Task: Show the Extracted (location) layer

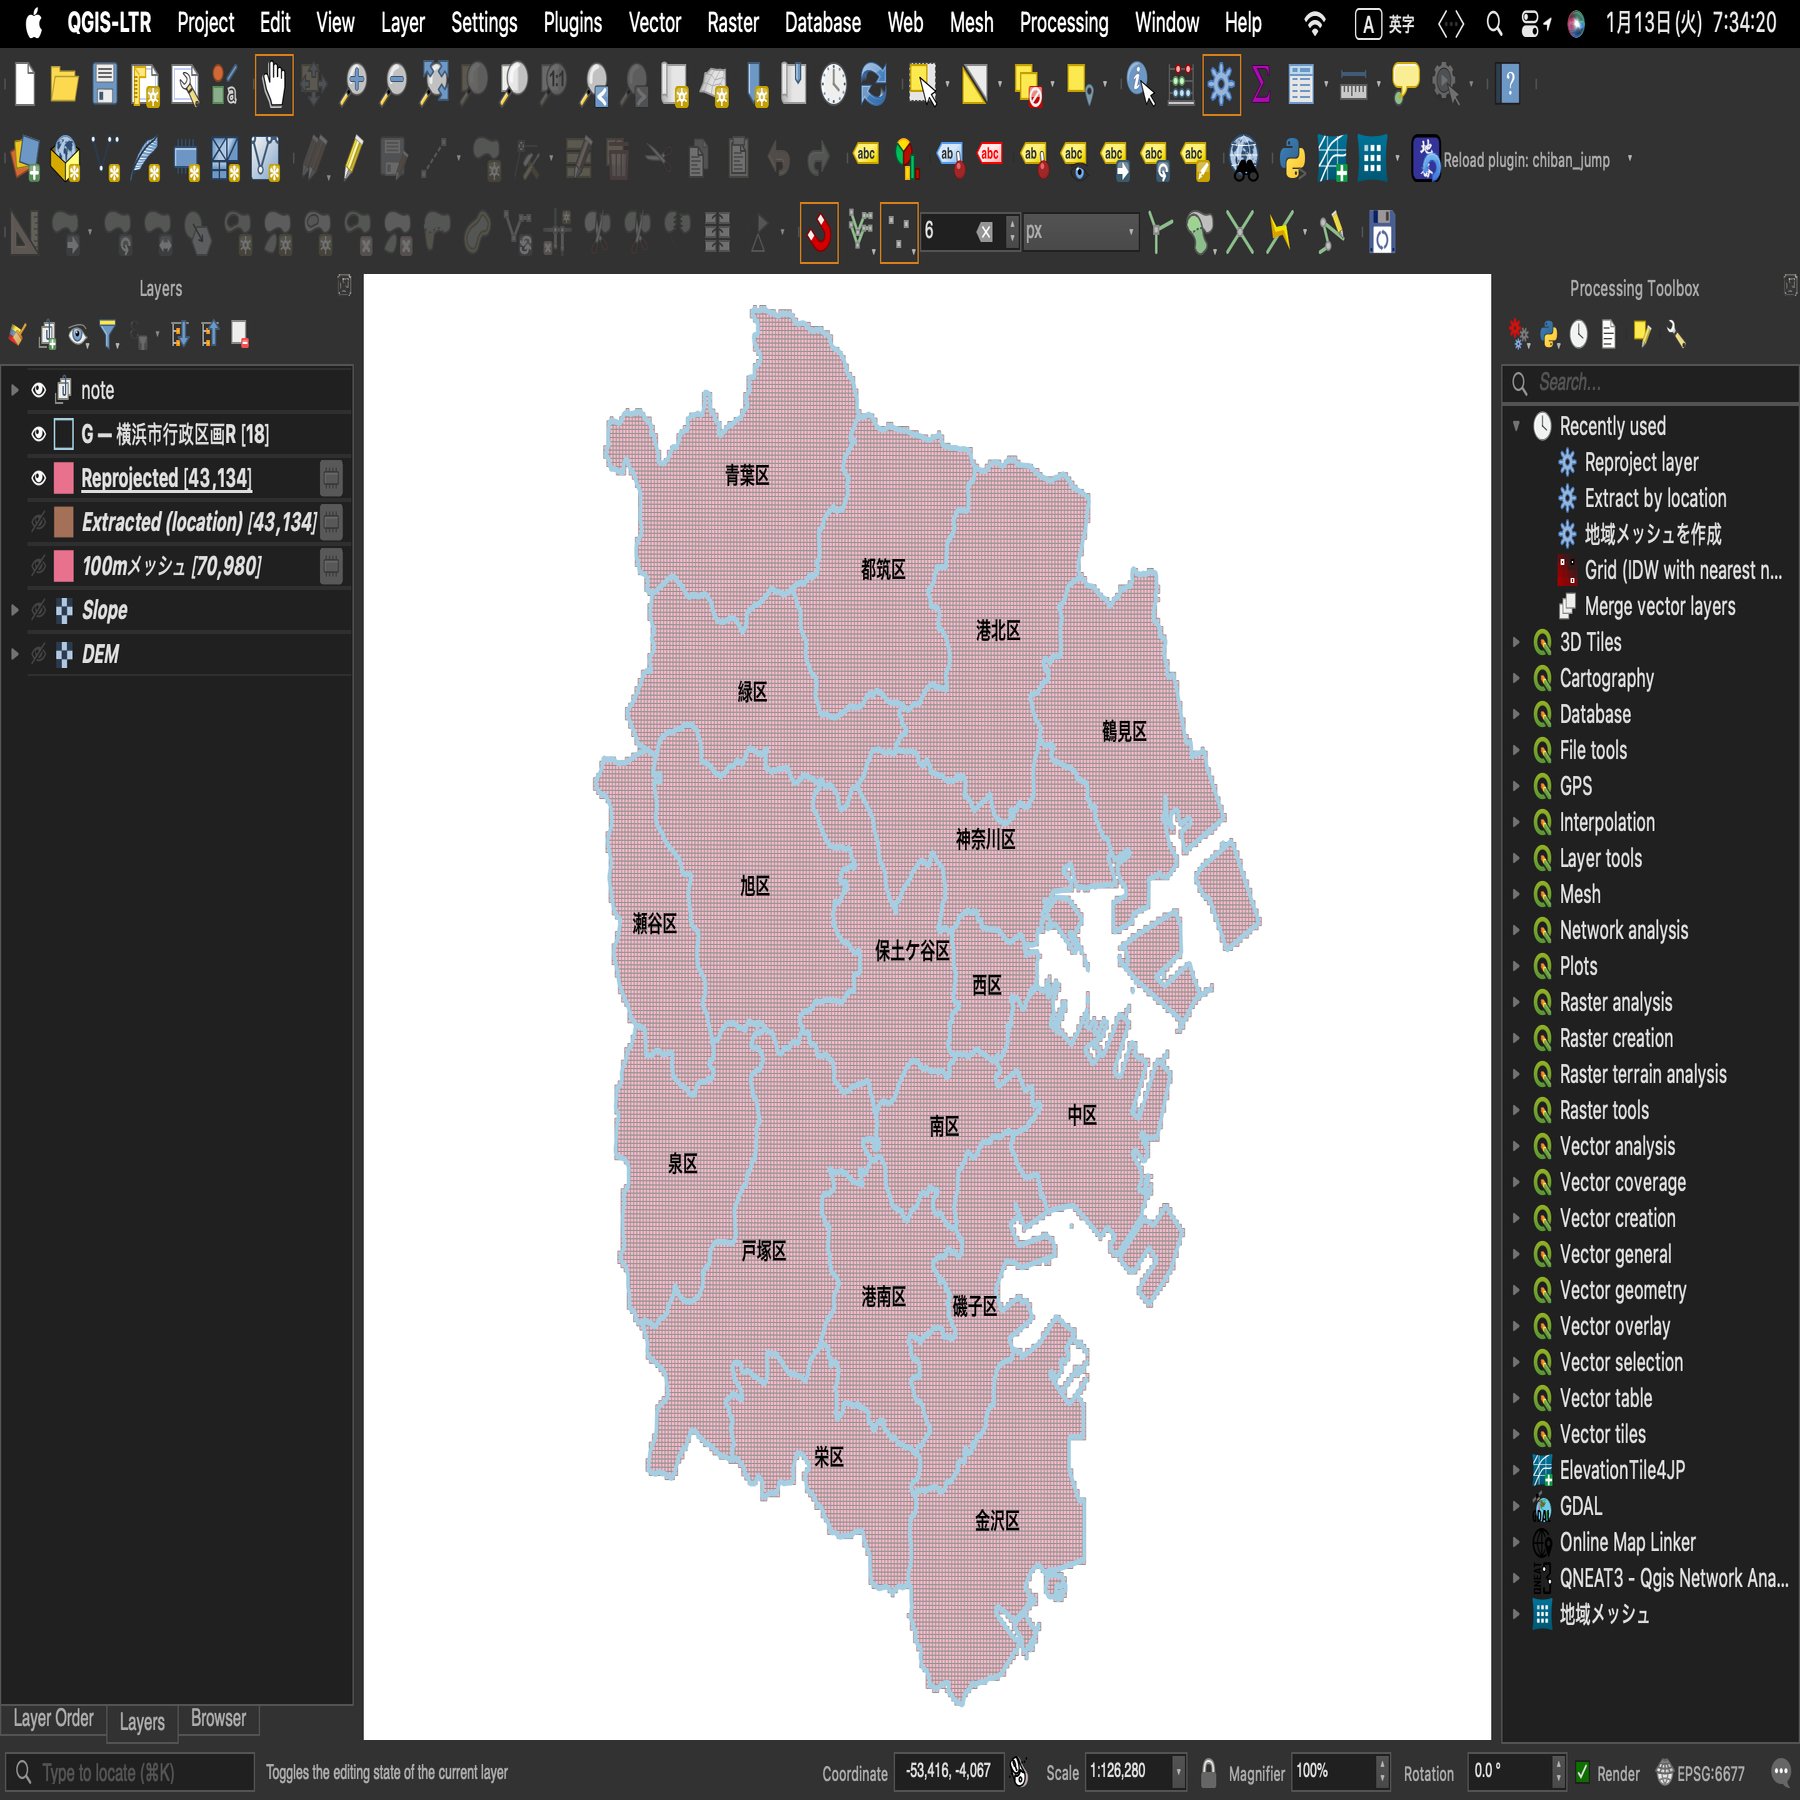Action: 38,522
